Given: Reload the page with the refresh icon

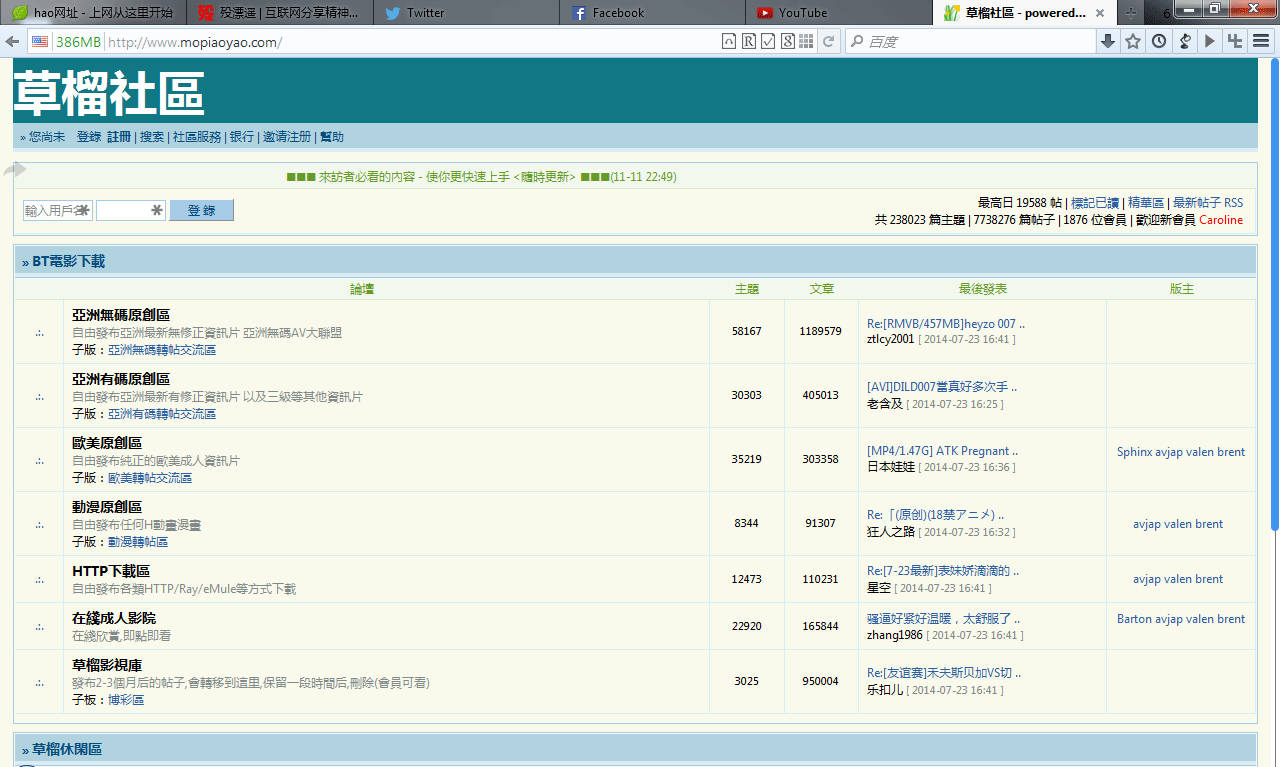Looking at the screenshot, I should point(828,42).
